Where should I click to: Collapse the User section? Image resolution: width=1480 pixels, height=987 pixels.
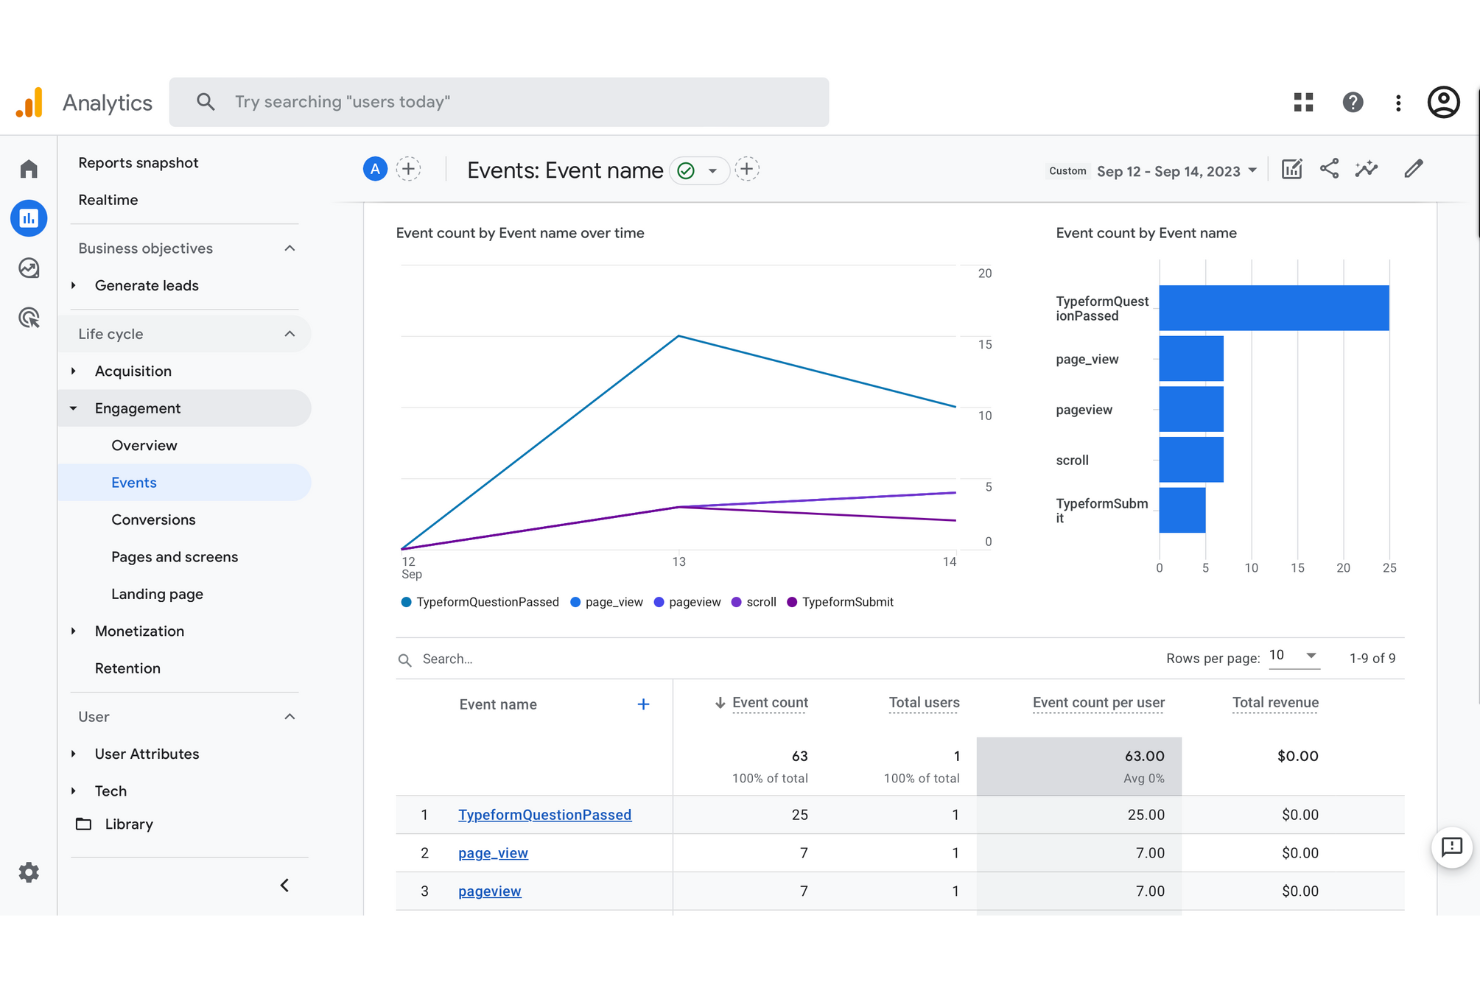[290, 717]
